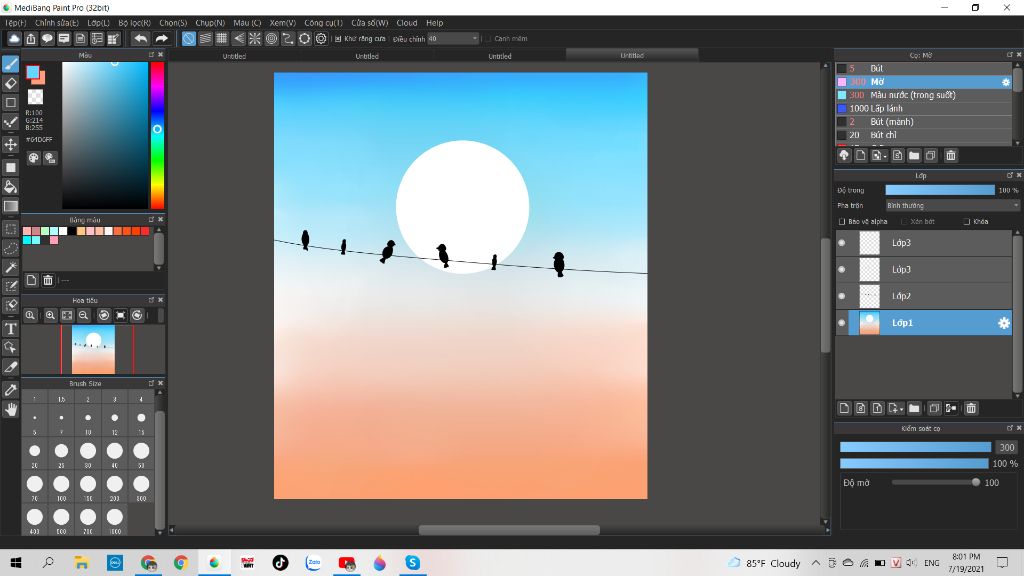This screenshot has height=576, width=1024.
Task: Select the Brush tool in left toolbar
Action: [10, 63]
